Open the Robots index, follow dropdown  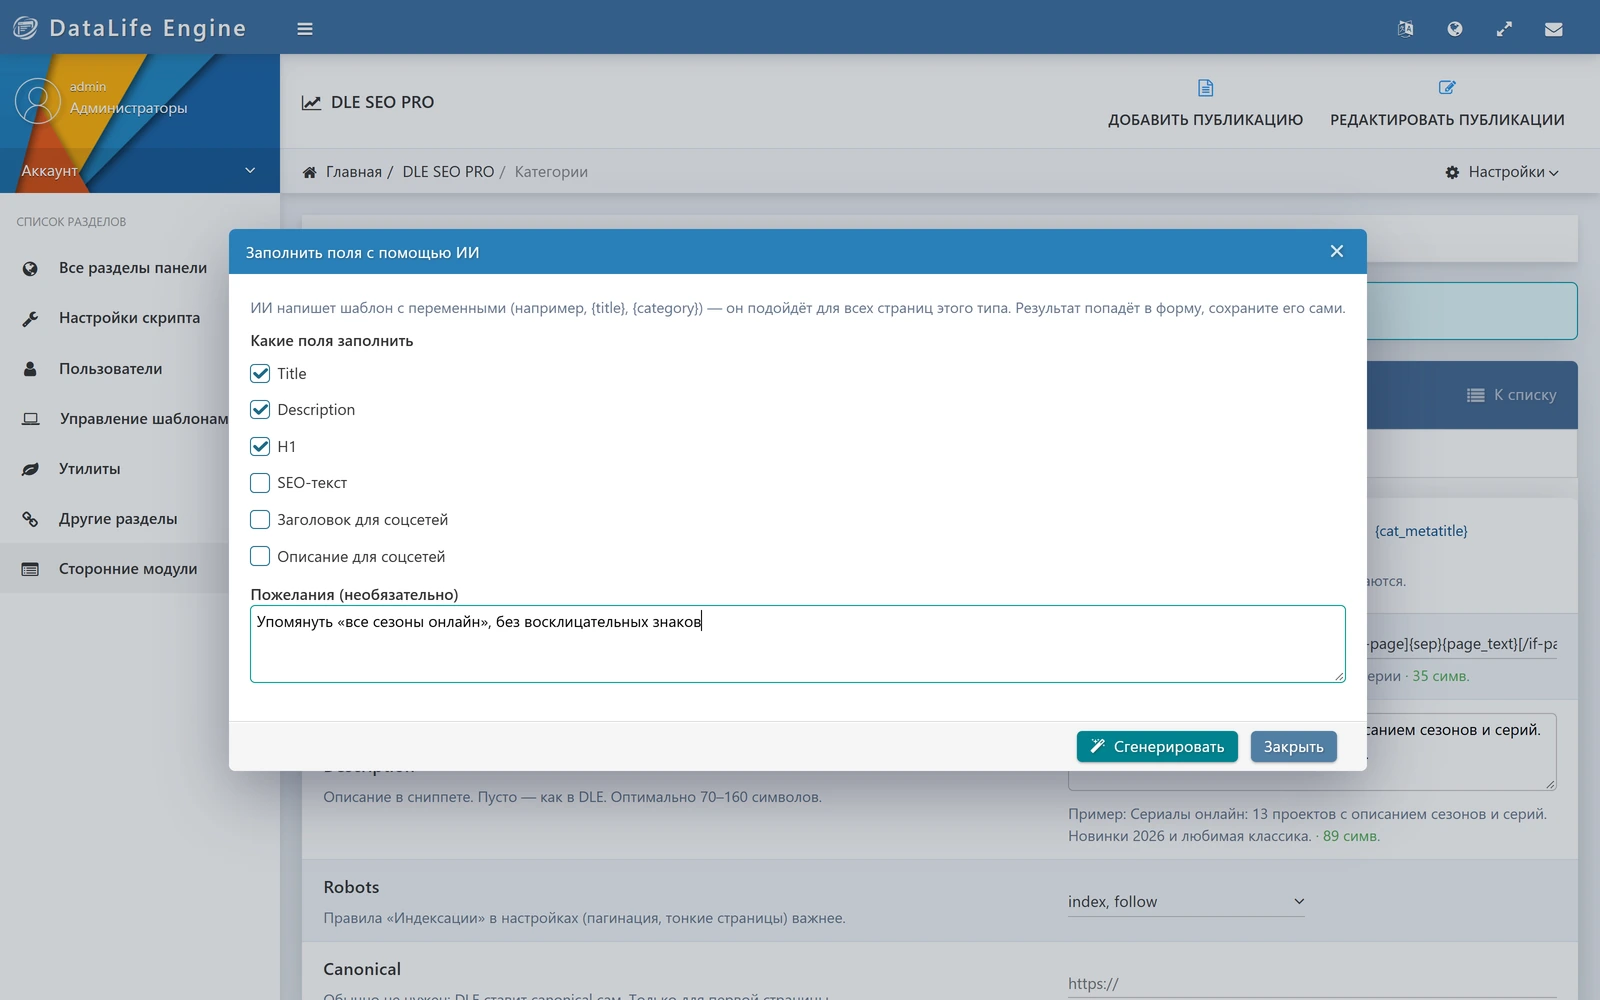coord(1186,901)
